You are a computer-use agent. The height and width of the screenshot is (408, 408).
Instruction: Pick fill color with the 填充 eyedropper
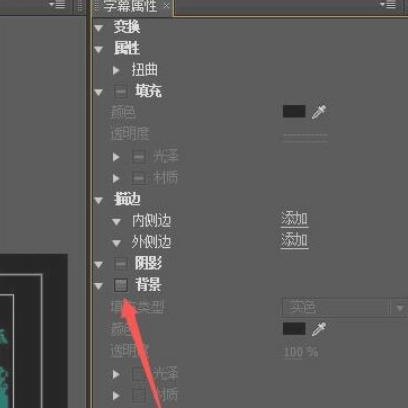pyautogui.click(x=319, y=112)
